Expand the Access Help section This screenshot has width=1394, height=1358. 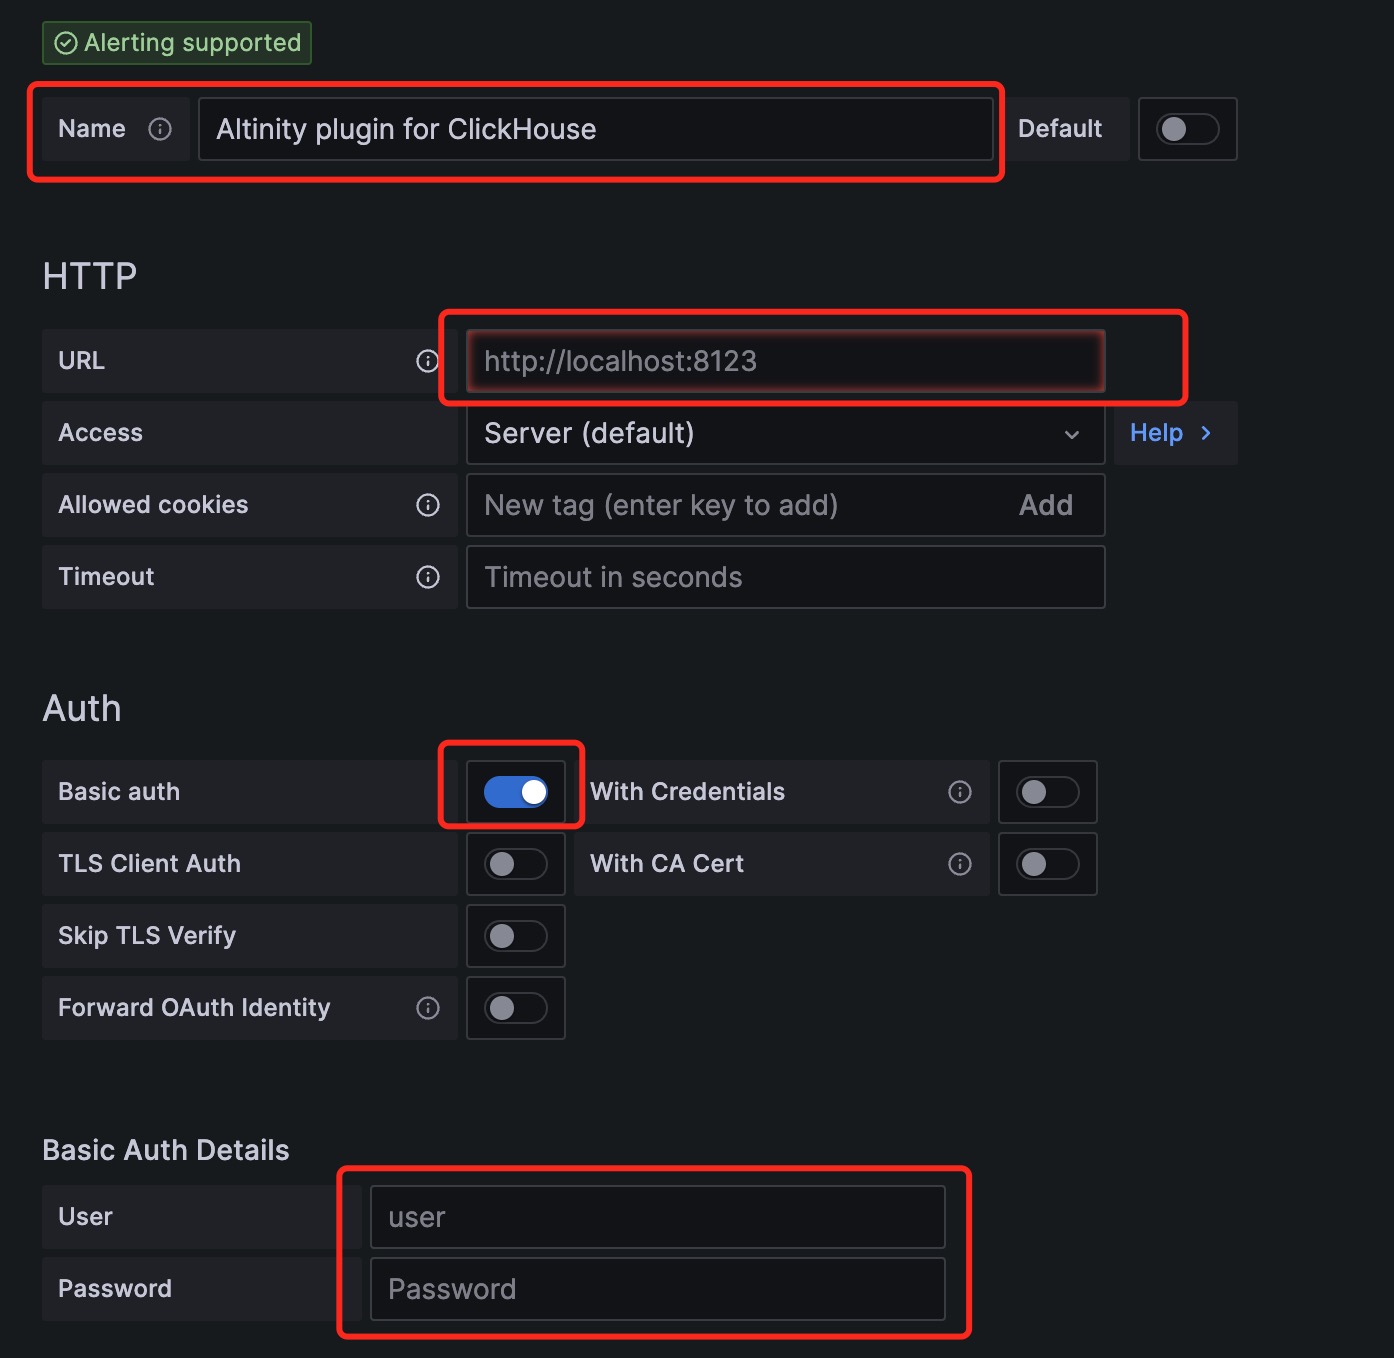[x=1175, y=433]
